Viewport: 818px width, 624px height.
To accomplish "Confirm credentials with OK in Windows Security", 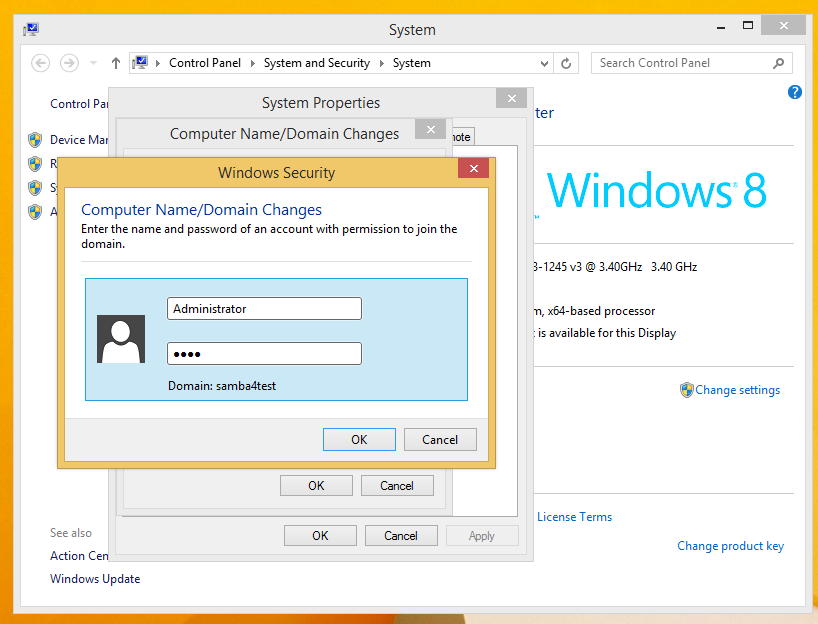I will click(359, 440).
